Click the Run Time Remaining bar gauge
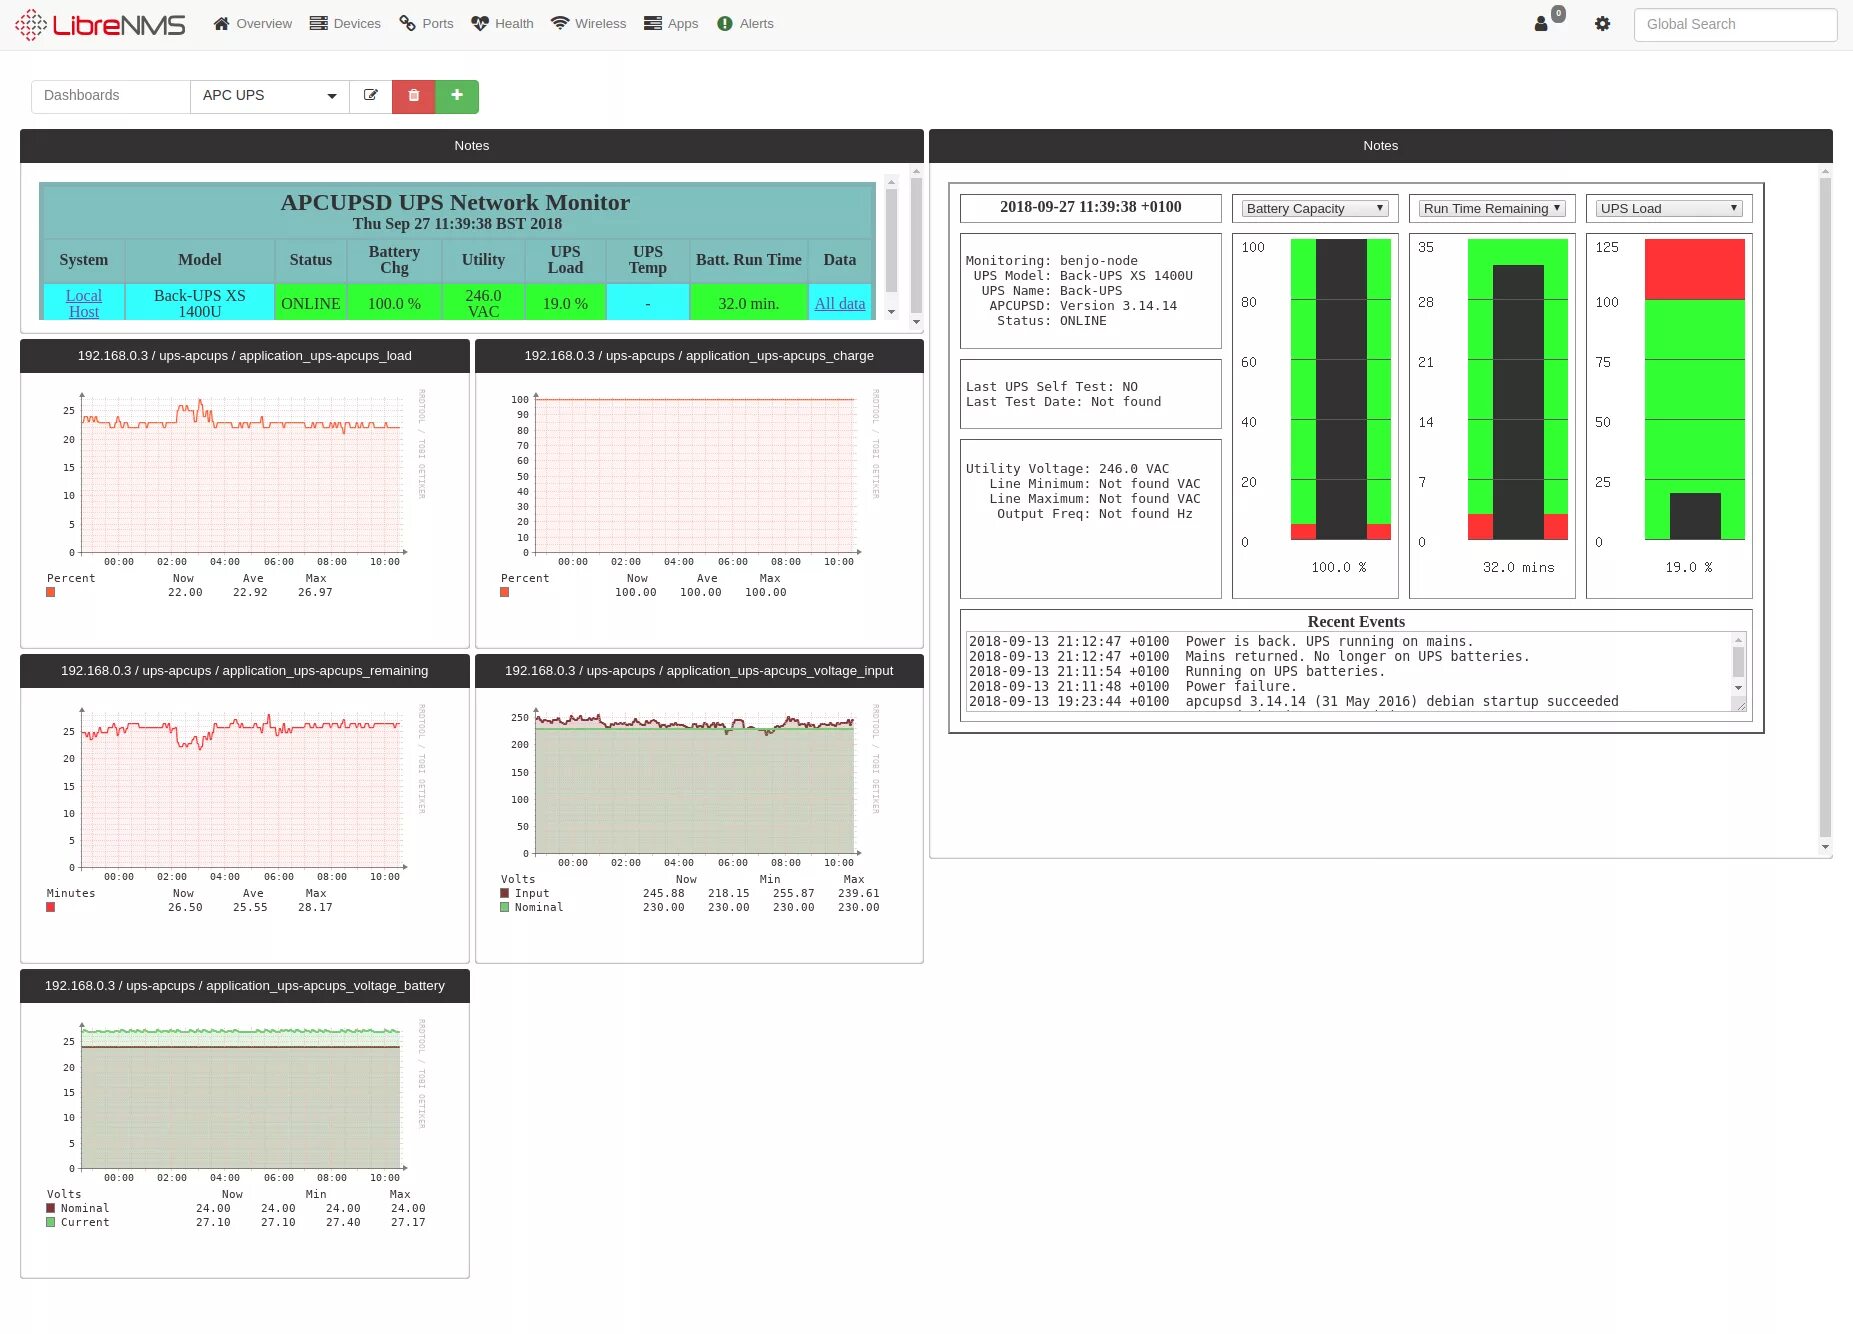This screenshot has height=1334, width=1853. [x=1518, y=389]
